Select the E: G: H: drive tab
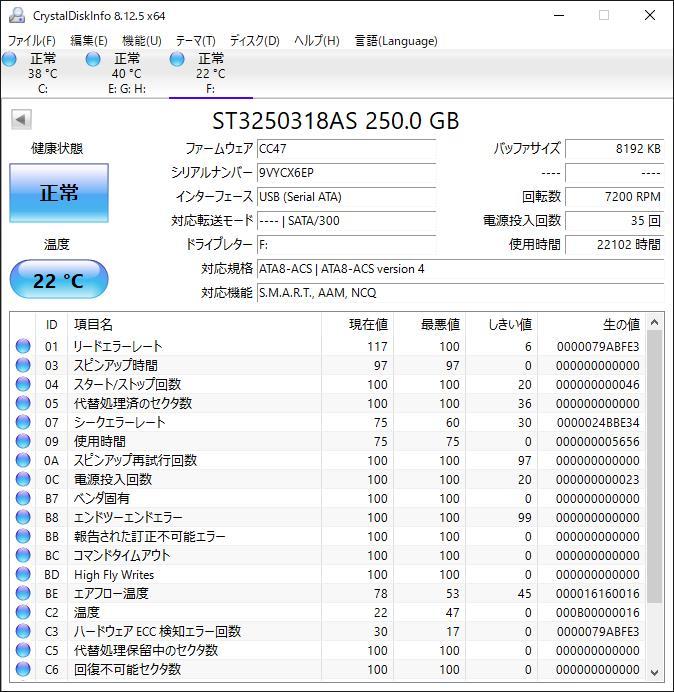 click(x=127, y=73)
